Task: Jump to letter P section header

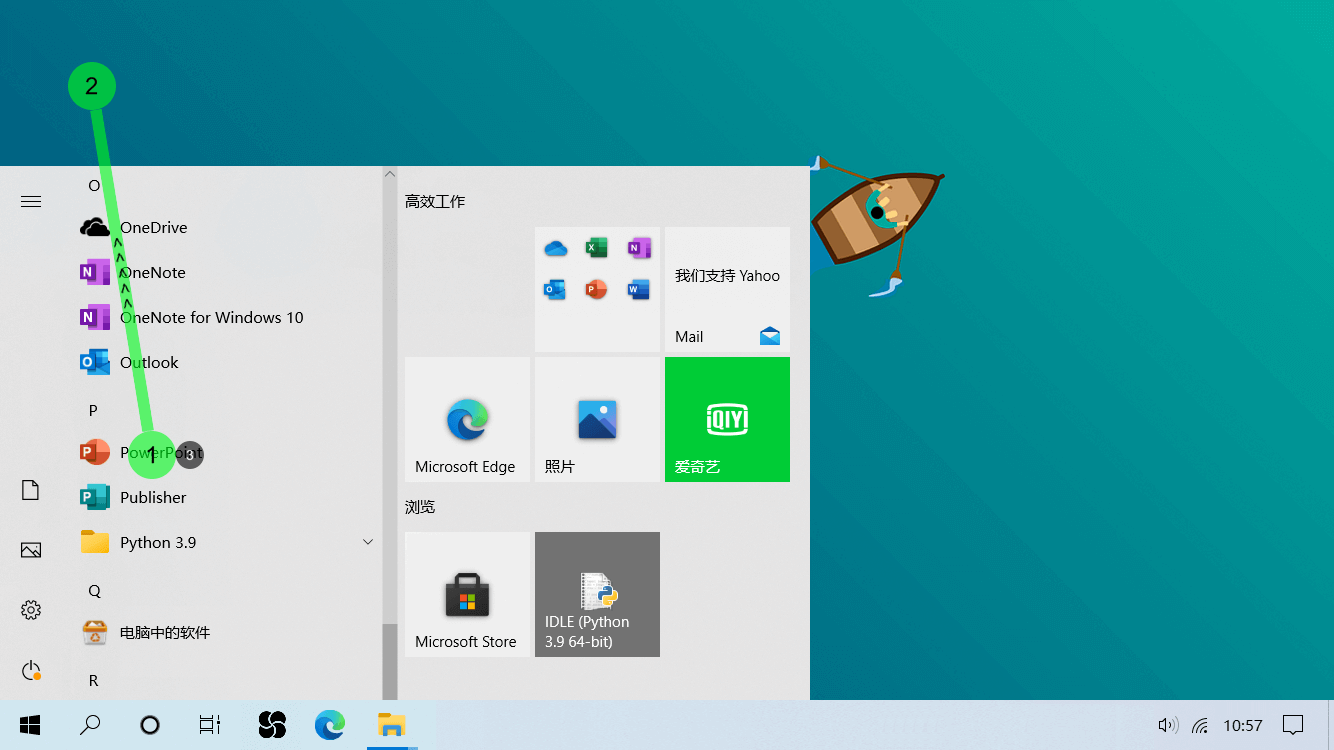Action: pyautogui.click(x=93, y=410)
